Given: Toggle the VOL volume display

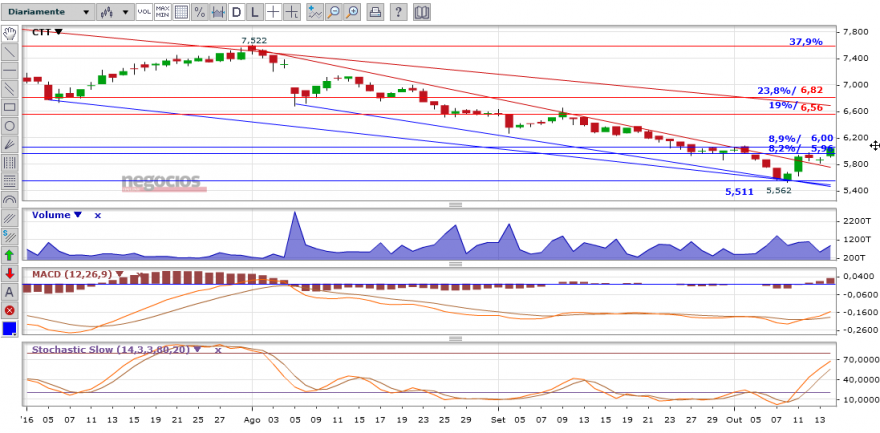Looking at the screenshot, I should coord(144,12).
